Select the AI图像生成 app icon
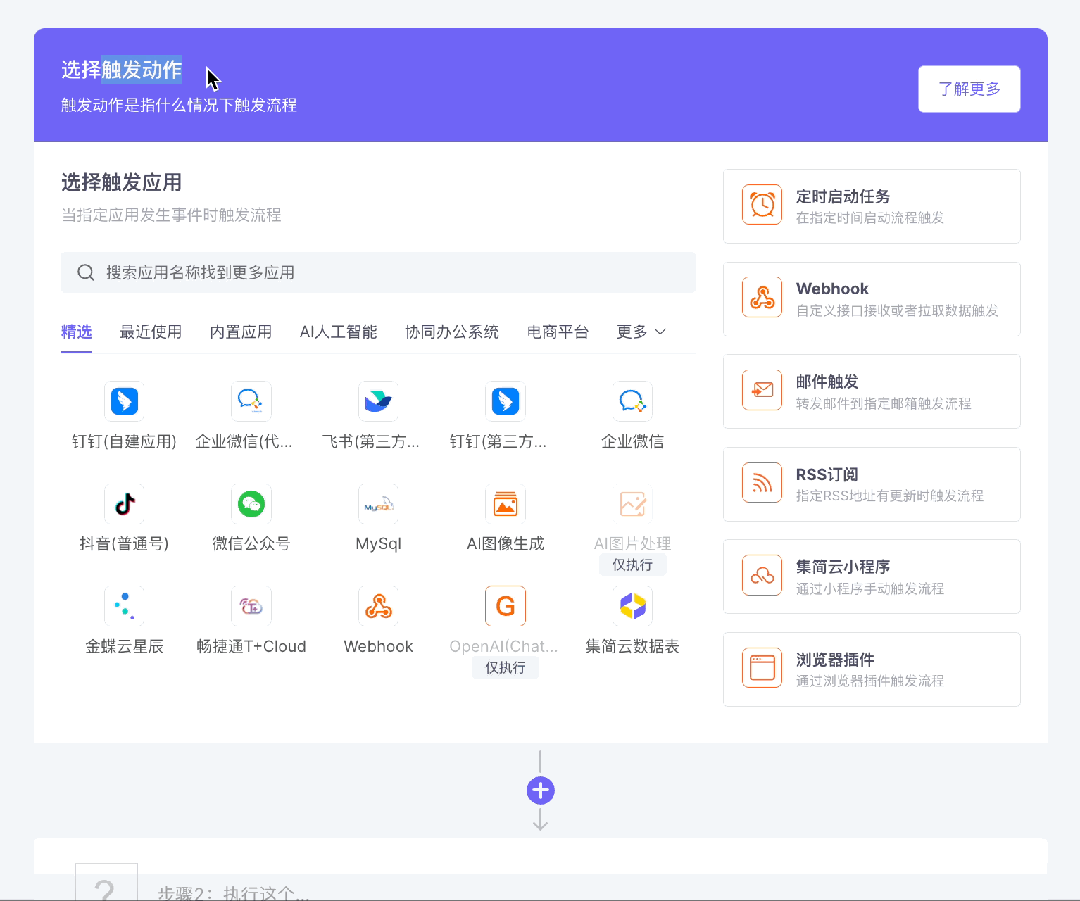The width and height of the screenshot is (1080, 901). click(505, 504)
